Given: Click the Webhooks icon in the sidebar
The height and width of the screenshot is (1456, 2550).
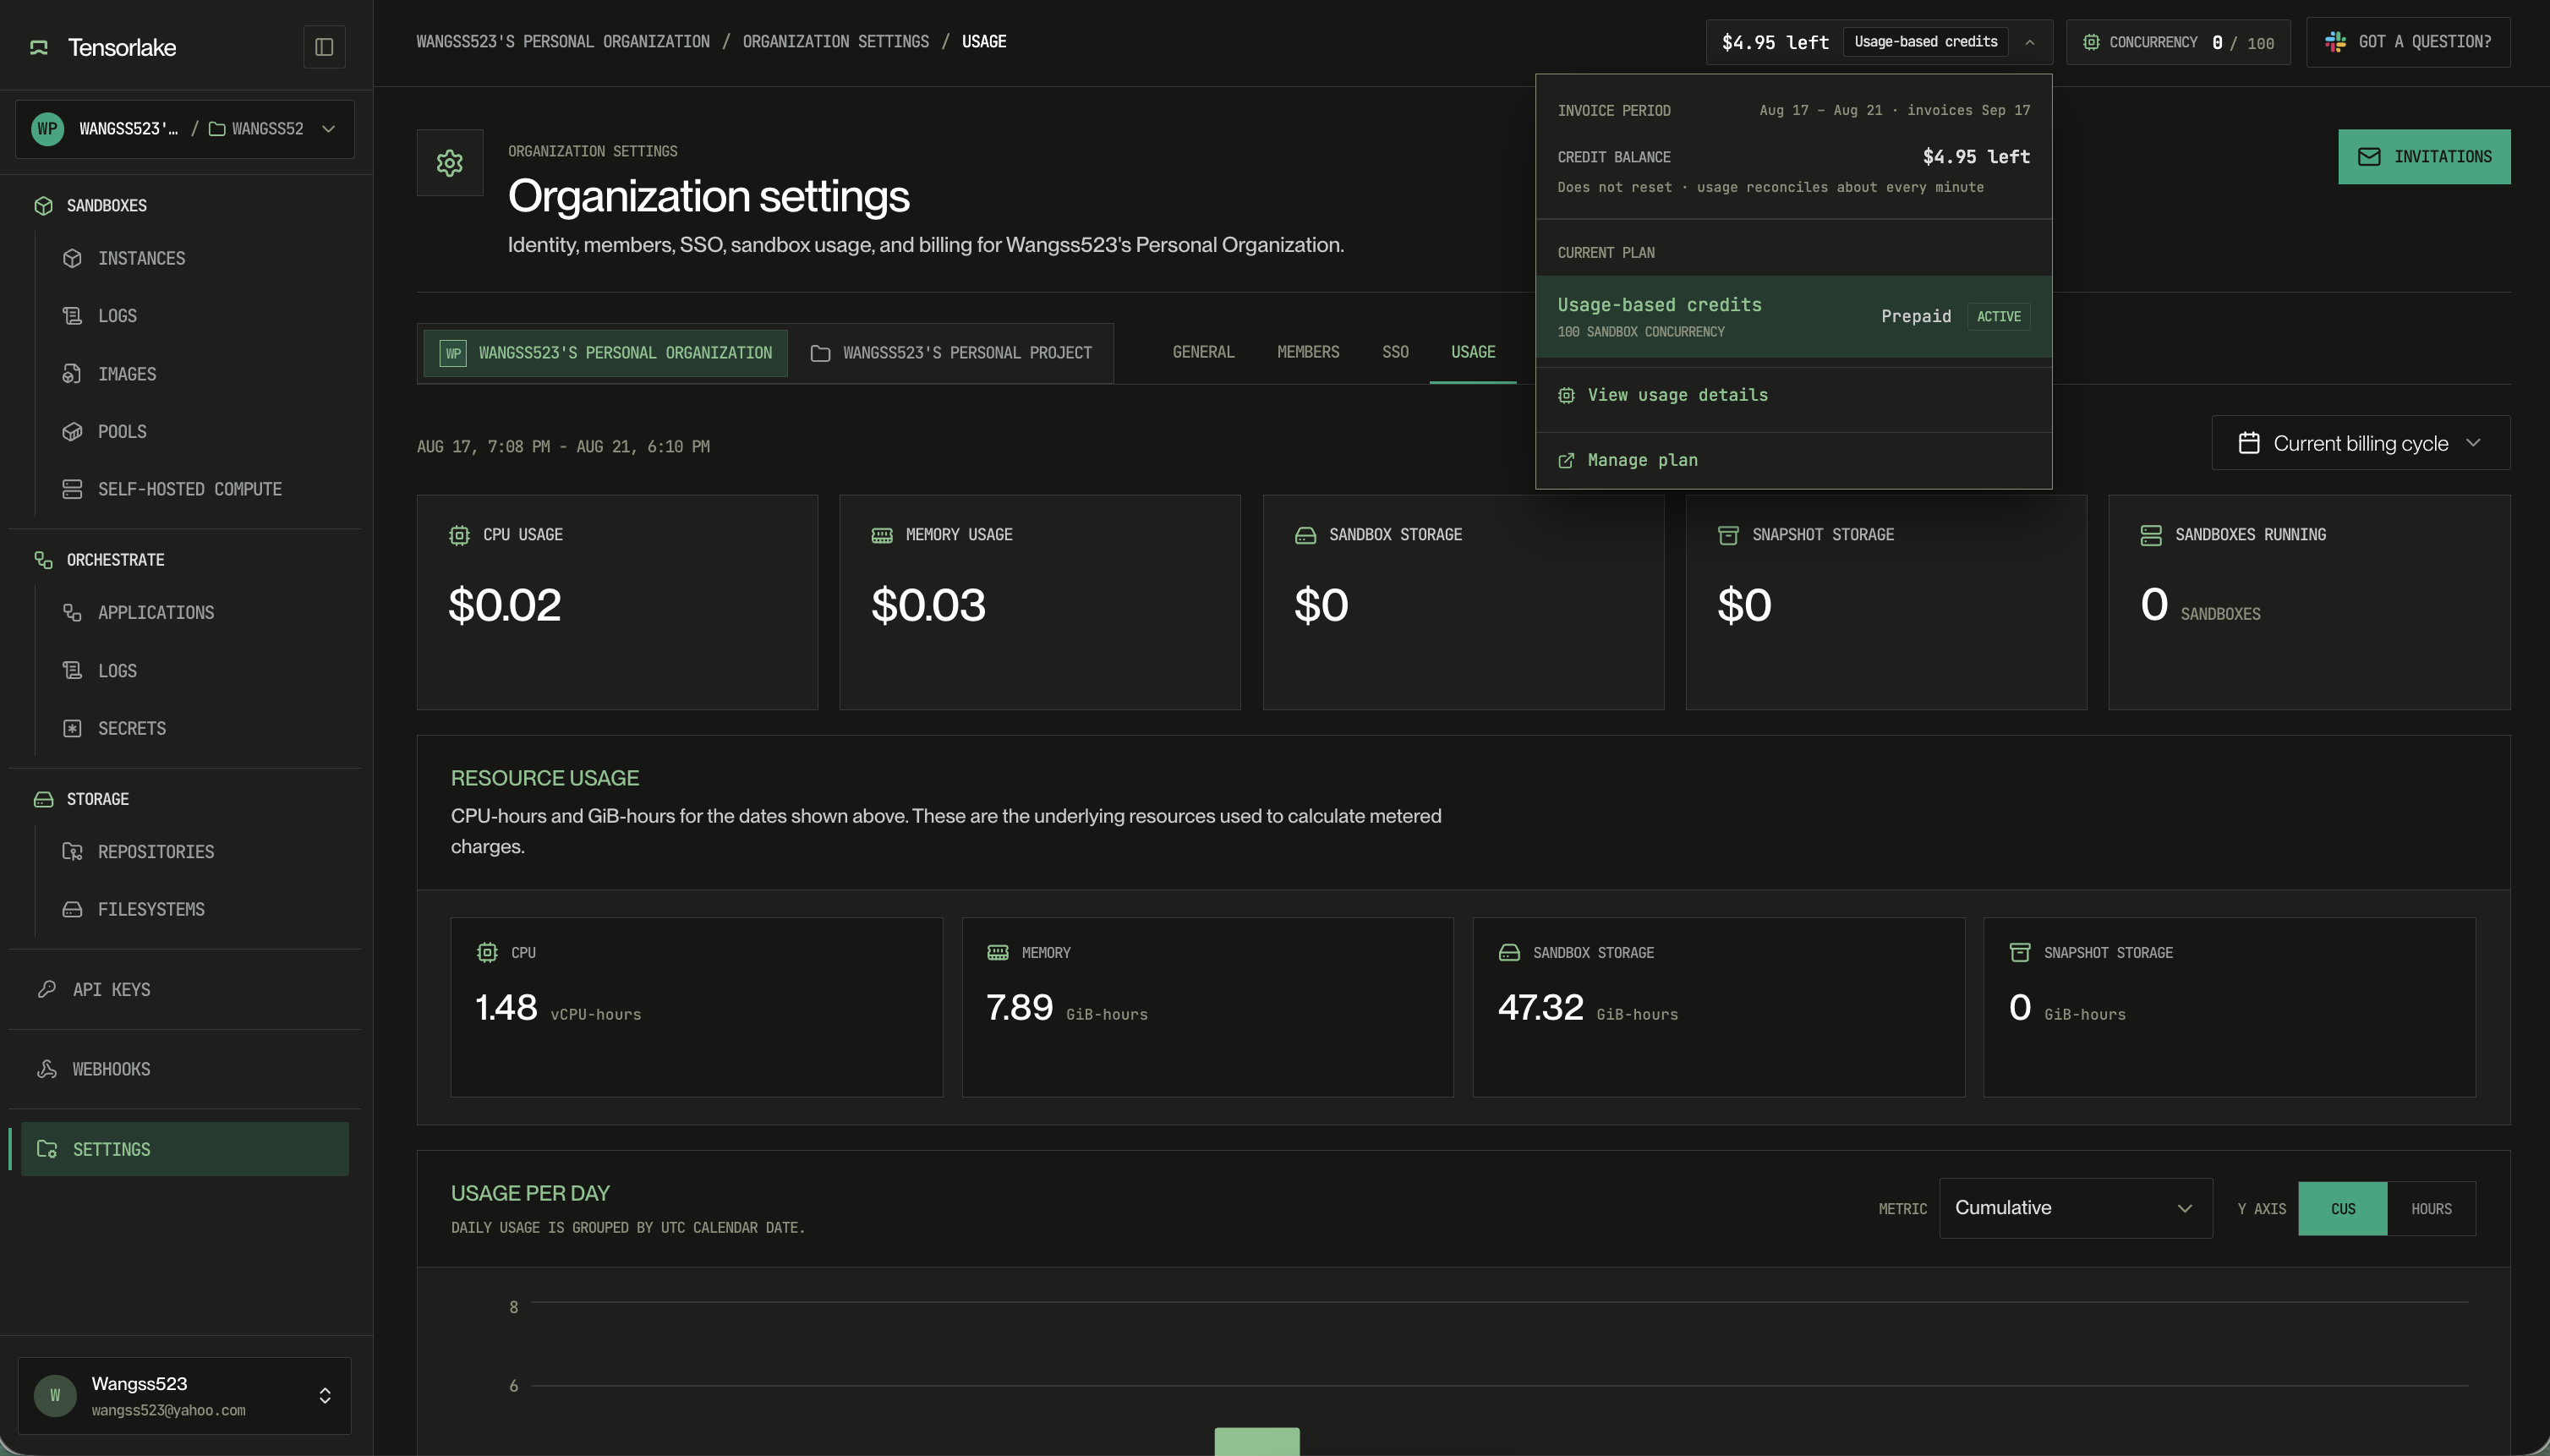Looking at the screenshot, I should pos(47,1069).
